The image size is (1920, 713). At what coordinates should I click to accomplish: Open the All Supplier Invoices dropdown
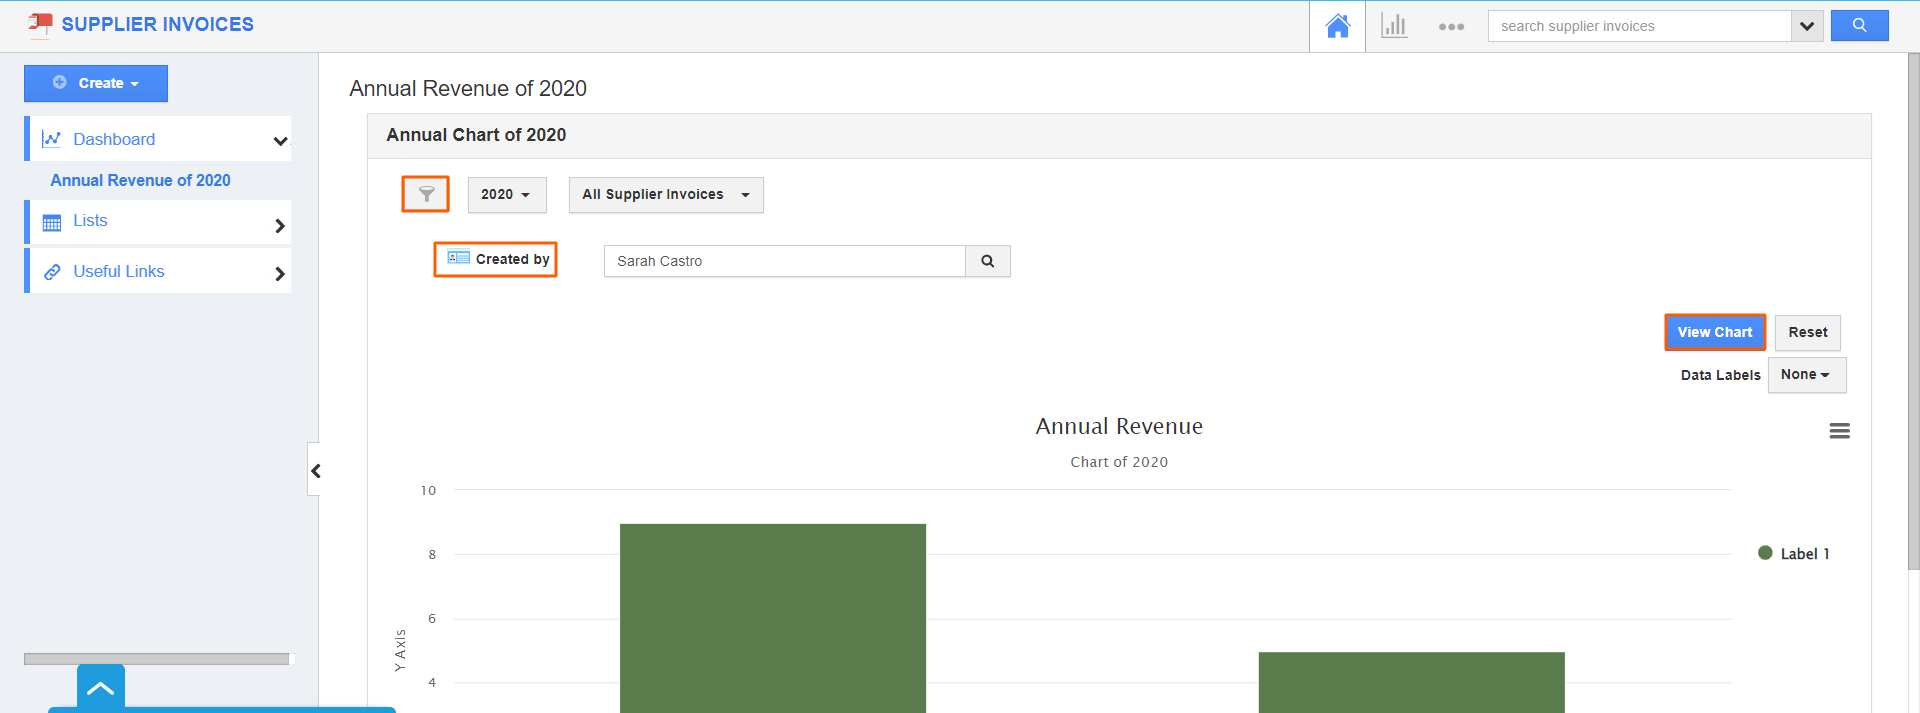click(666, 195)
